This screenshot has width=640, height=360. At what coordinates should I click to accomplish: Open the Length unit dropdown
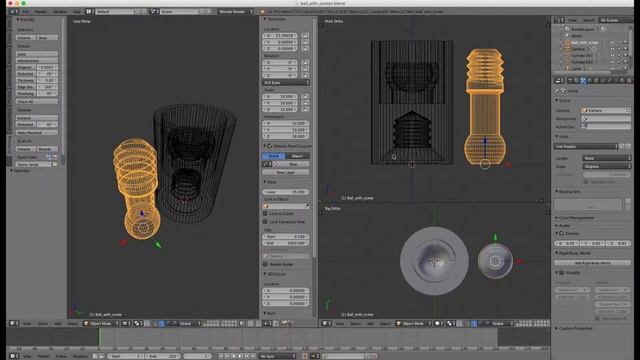click(606, 158)
